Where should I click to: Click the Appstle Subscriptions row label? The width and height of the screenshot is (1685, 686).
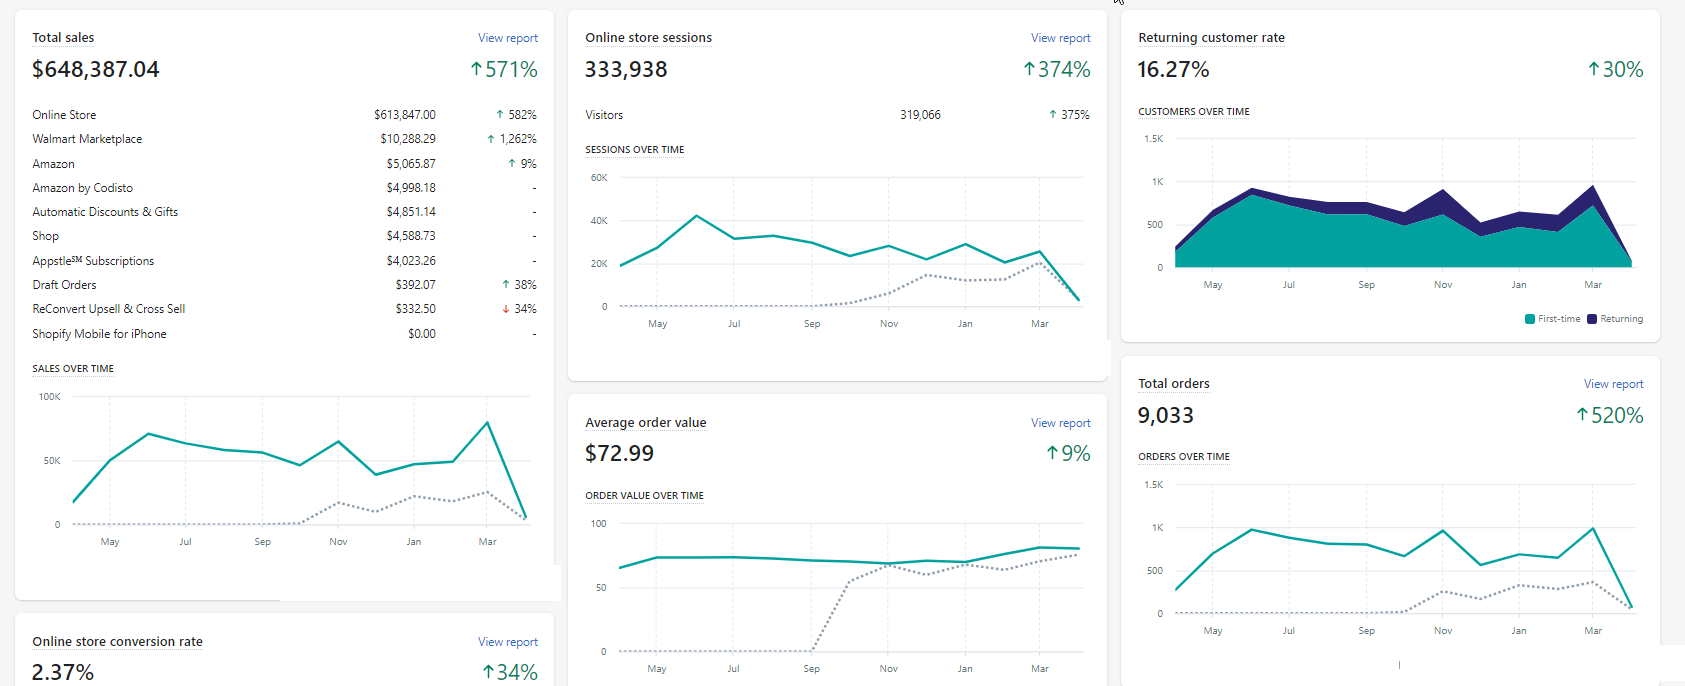(93, 261)
